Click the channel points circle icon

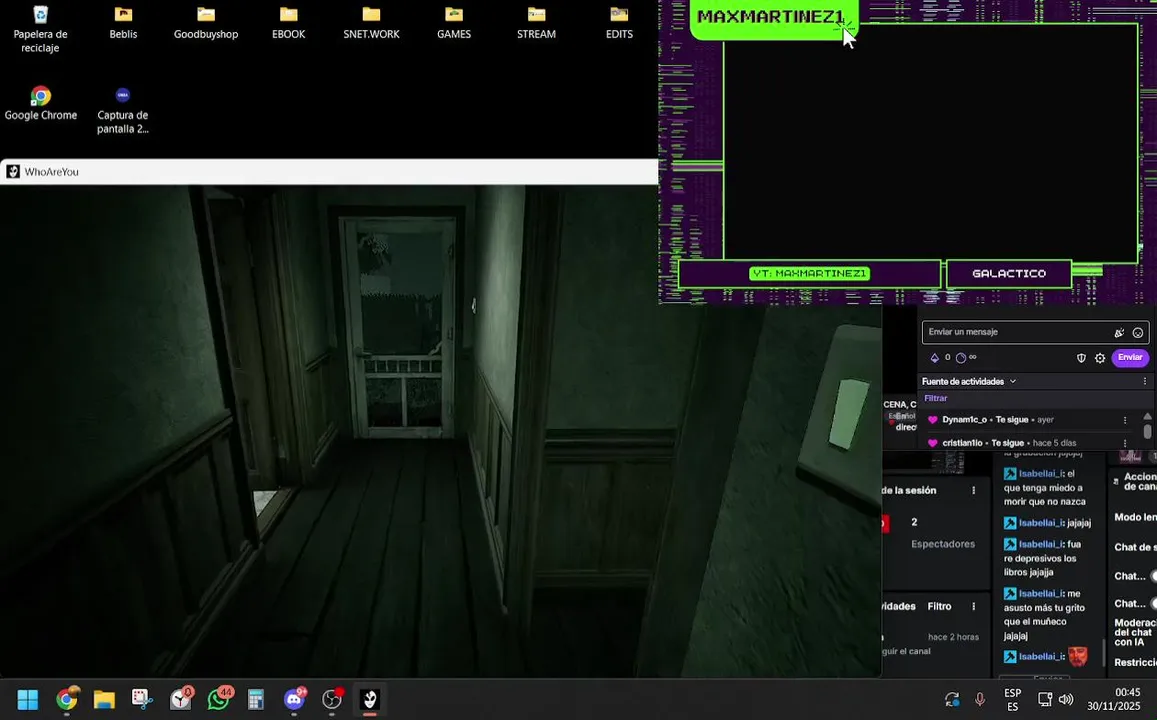961,358
